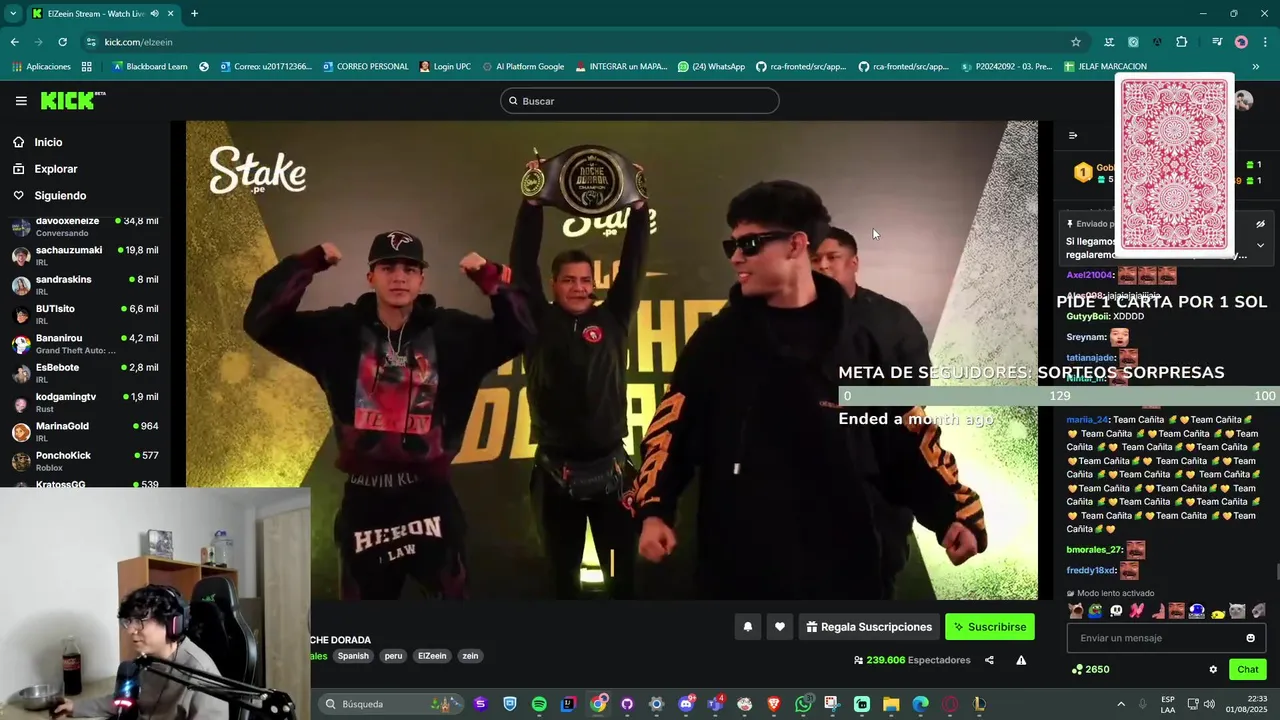Toggle stream notifications bell
This screenshot has width=1280, height=720.
click(x=747, y=627)
